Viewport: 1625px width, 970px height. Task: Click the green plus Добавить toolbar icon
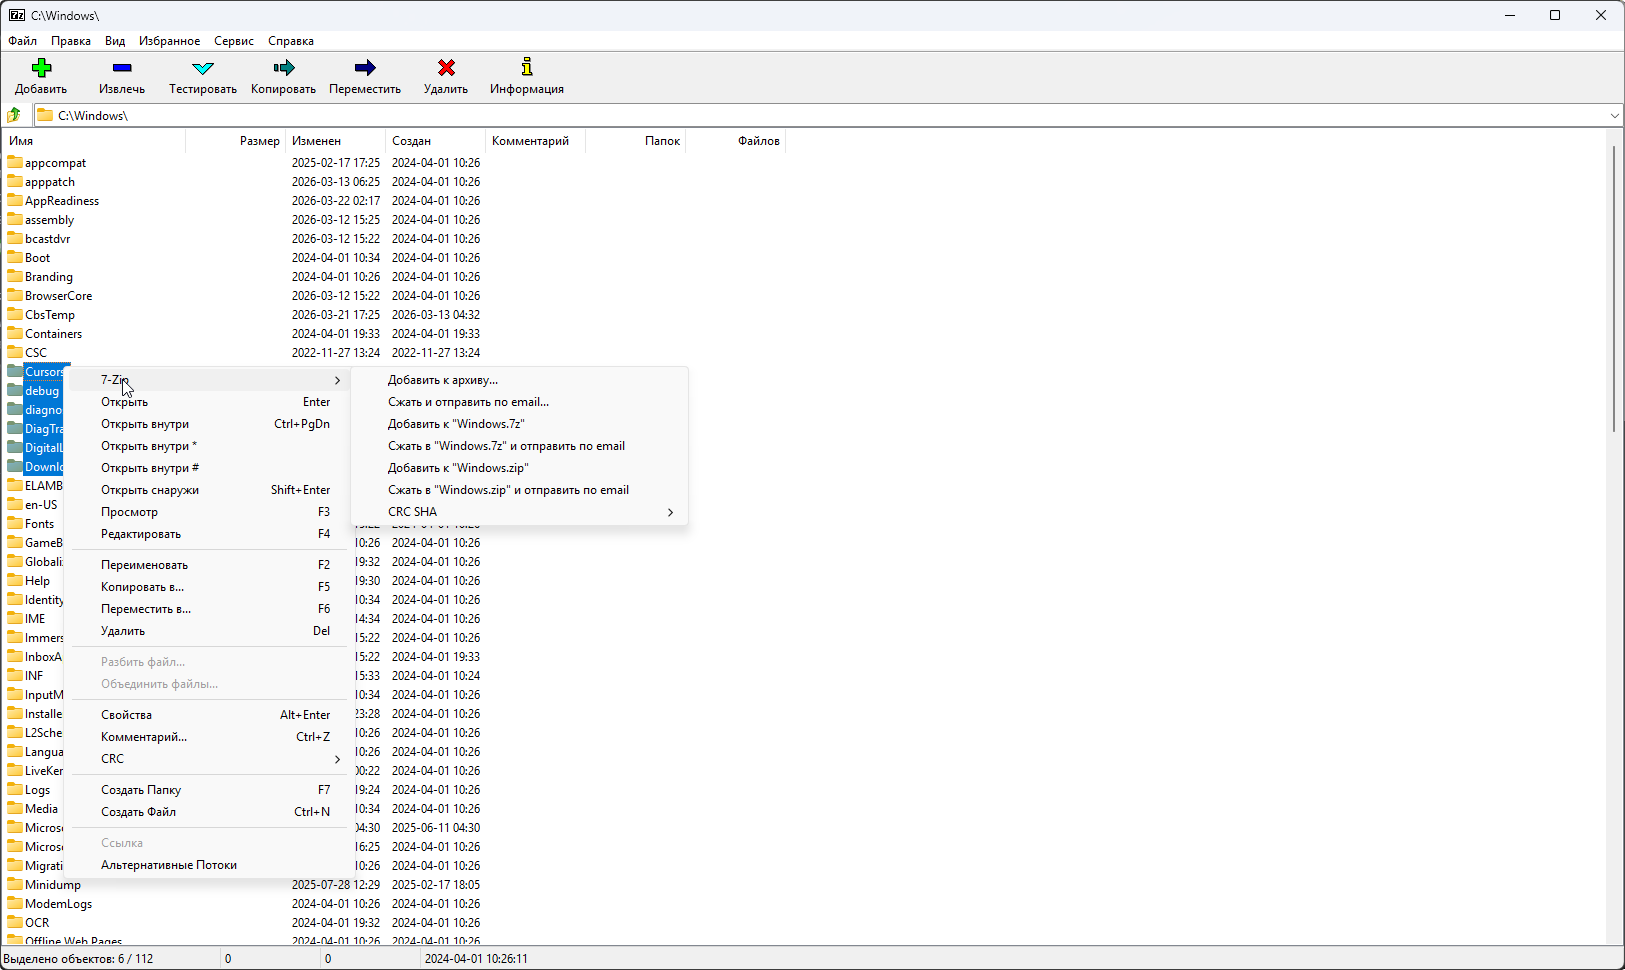tap(41, 68)
